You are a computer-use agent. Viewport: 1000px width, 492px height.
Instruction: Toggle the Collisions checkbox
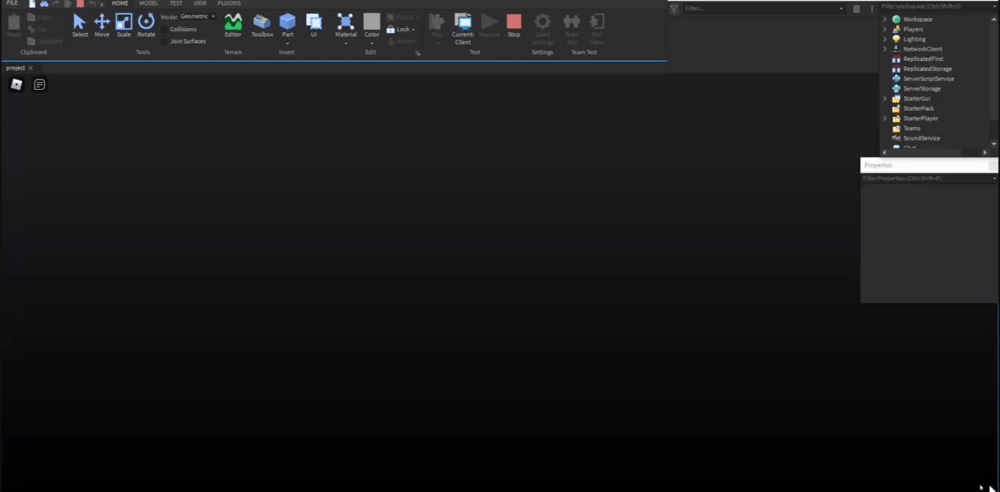165,29
